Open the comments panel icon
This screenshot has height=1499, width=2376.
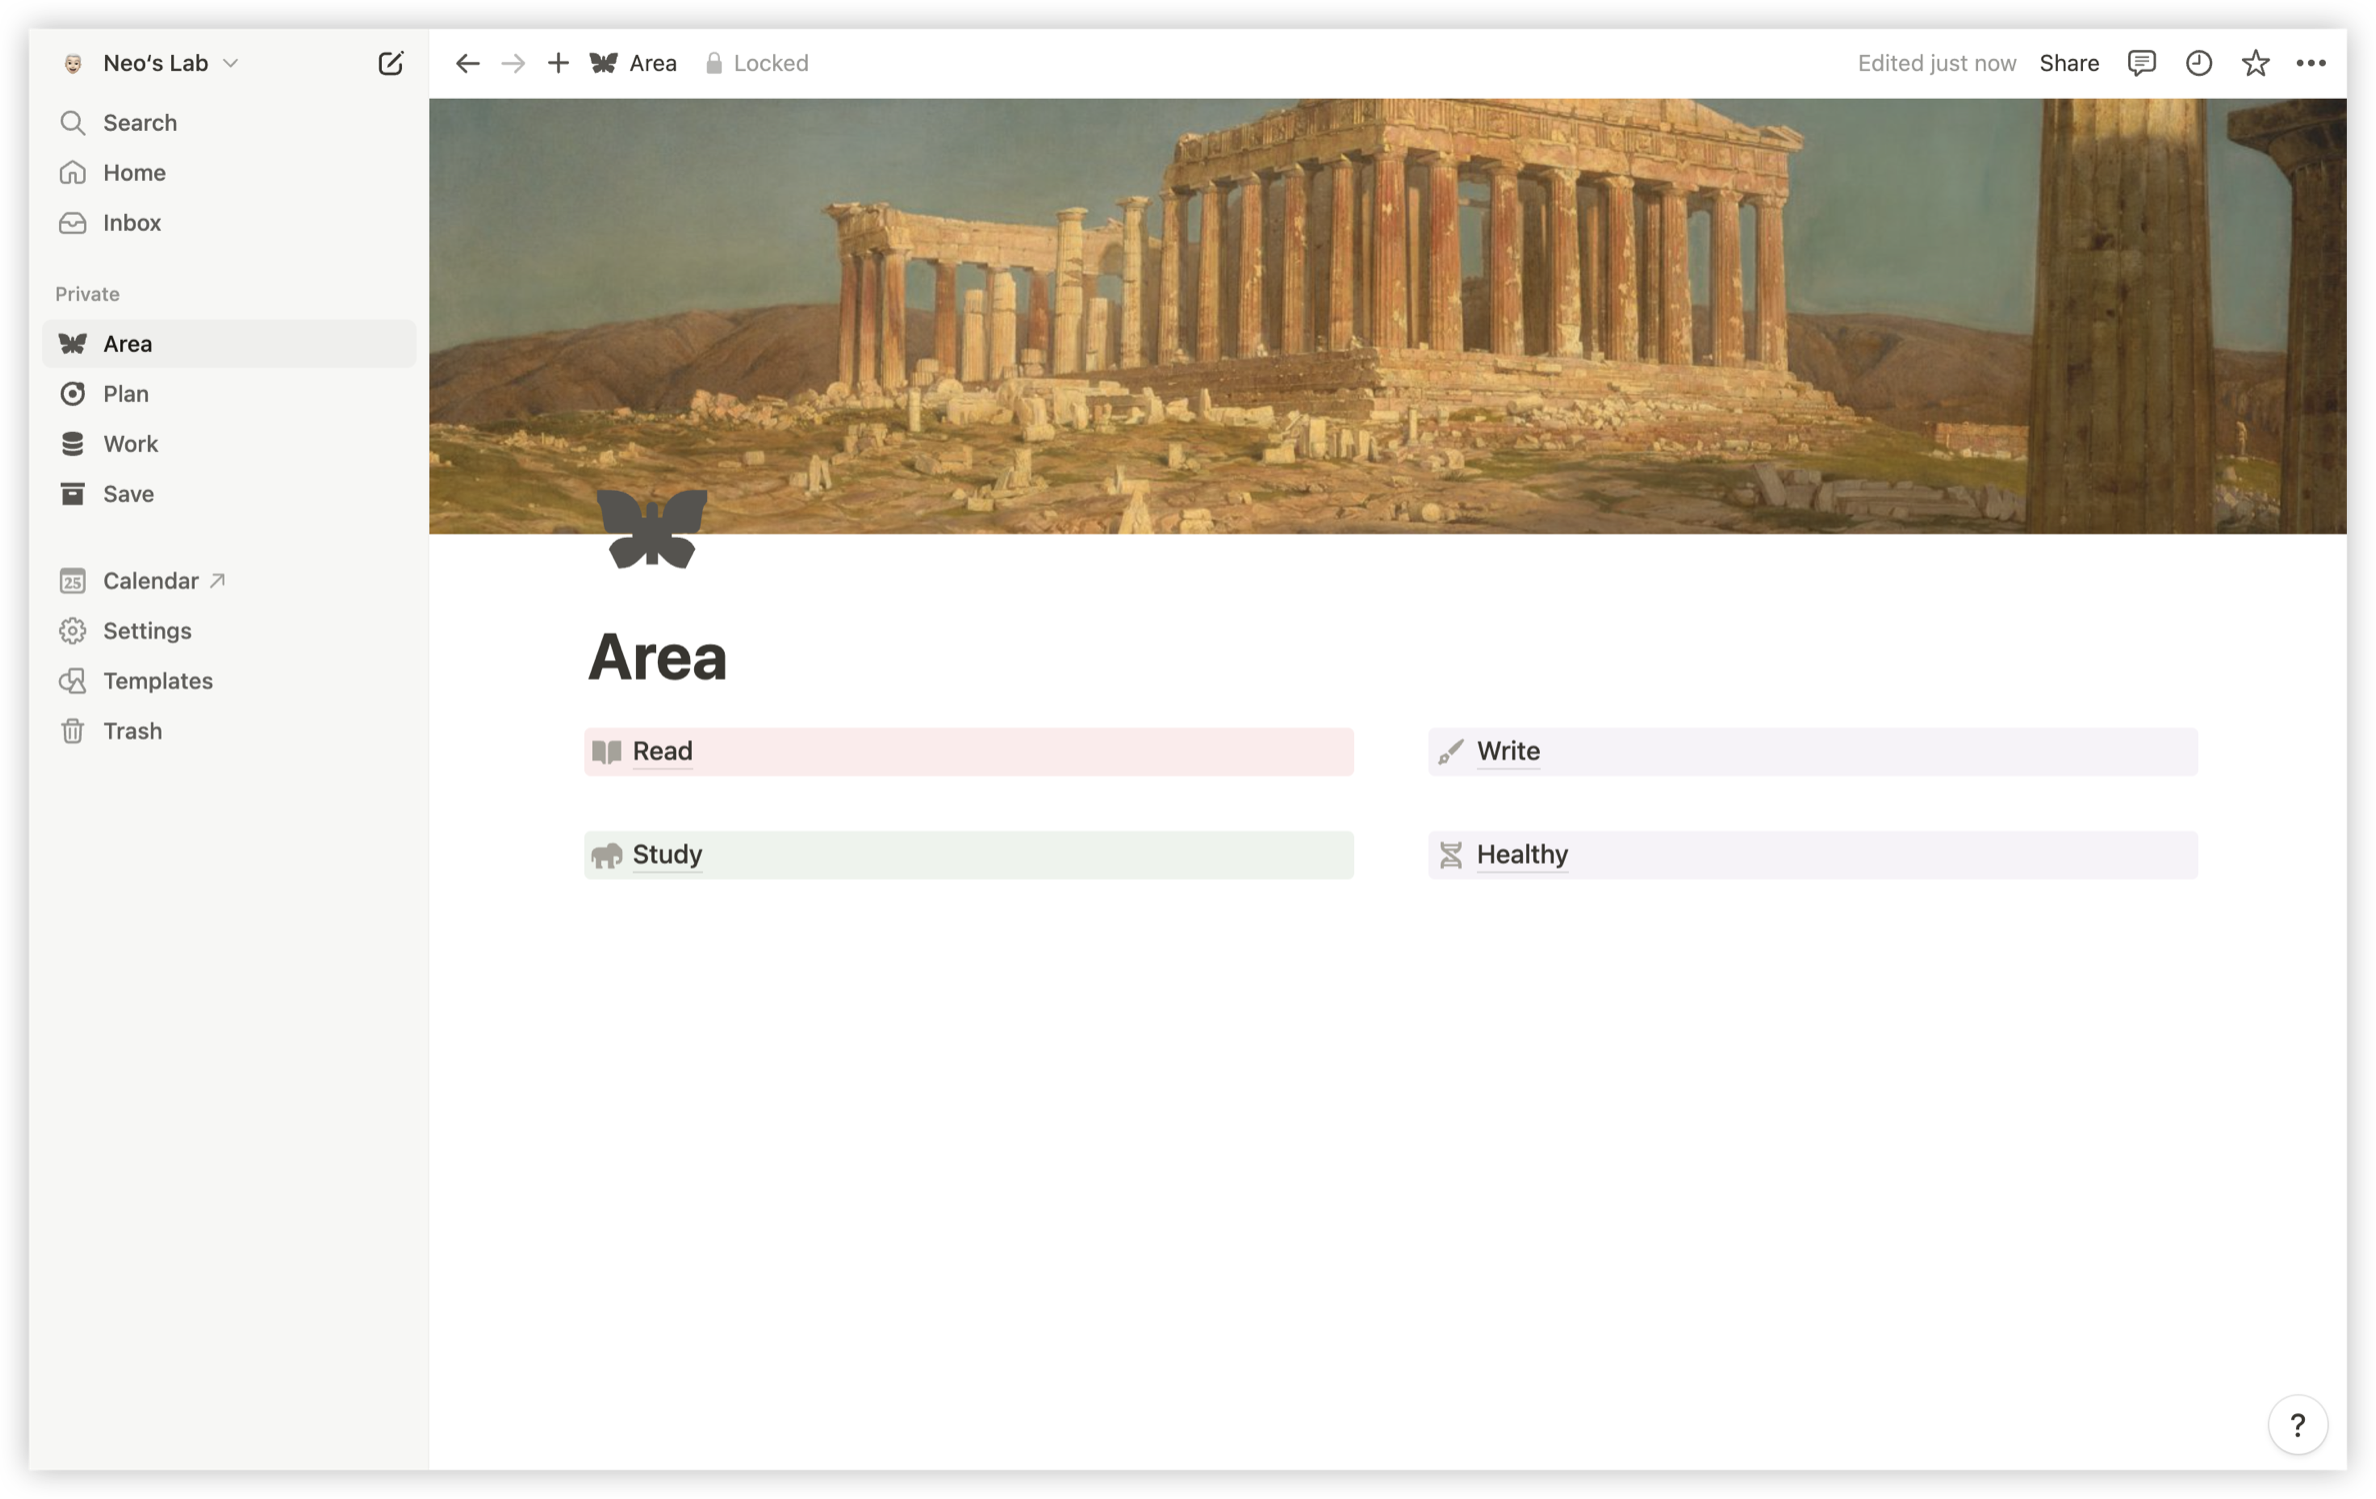(x=2141, y=63)
